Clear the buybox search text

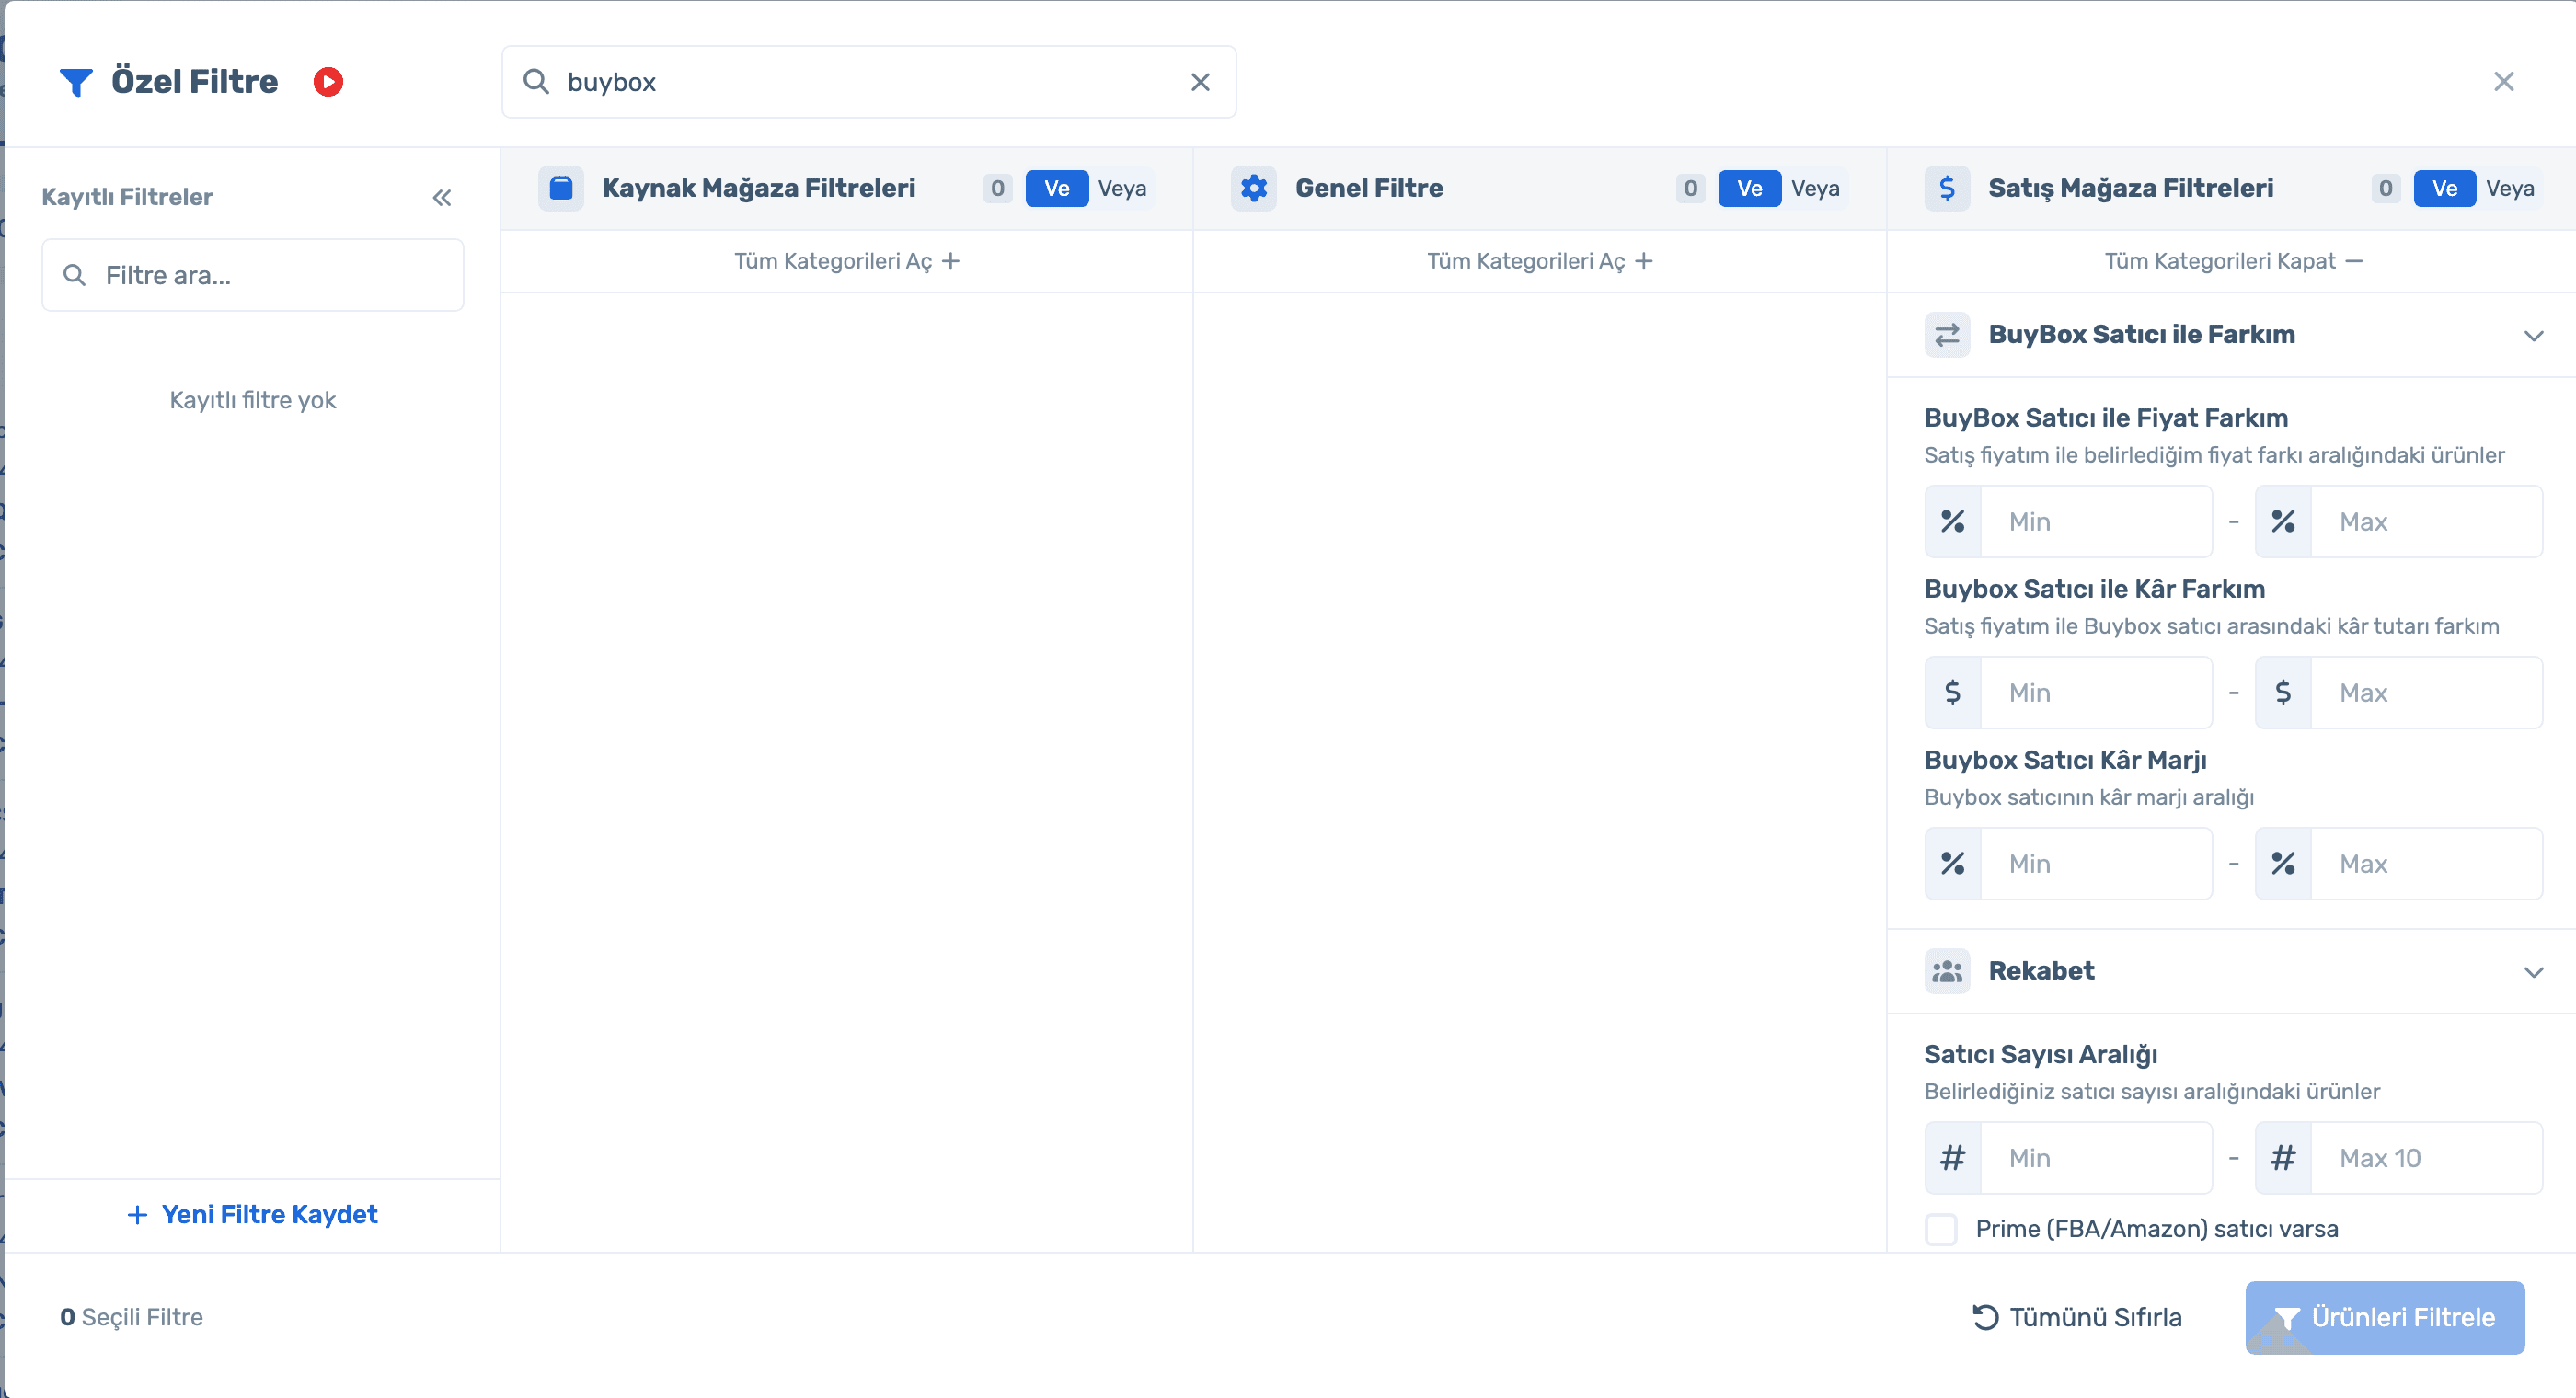click(x=1200, y=82)
